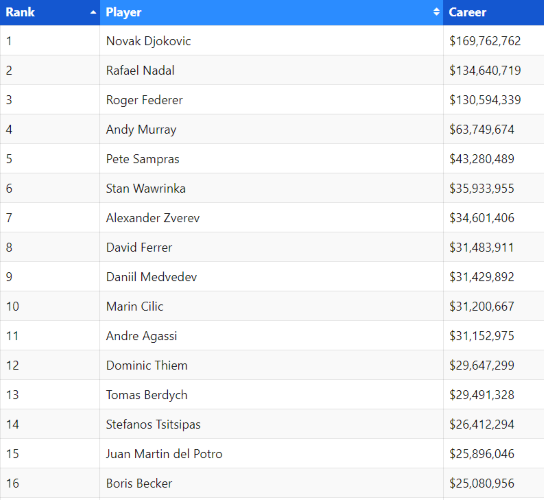The height and width of the screenshot is (500, 544).
Task: Select Novak Djokovic player name
Action: pos(148,41)
